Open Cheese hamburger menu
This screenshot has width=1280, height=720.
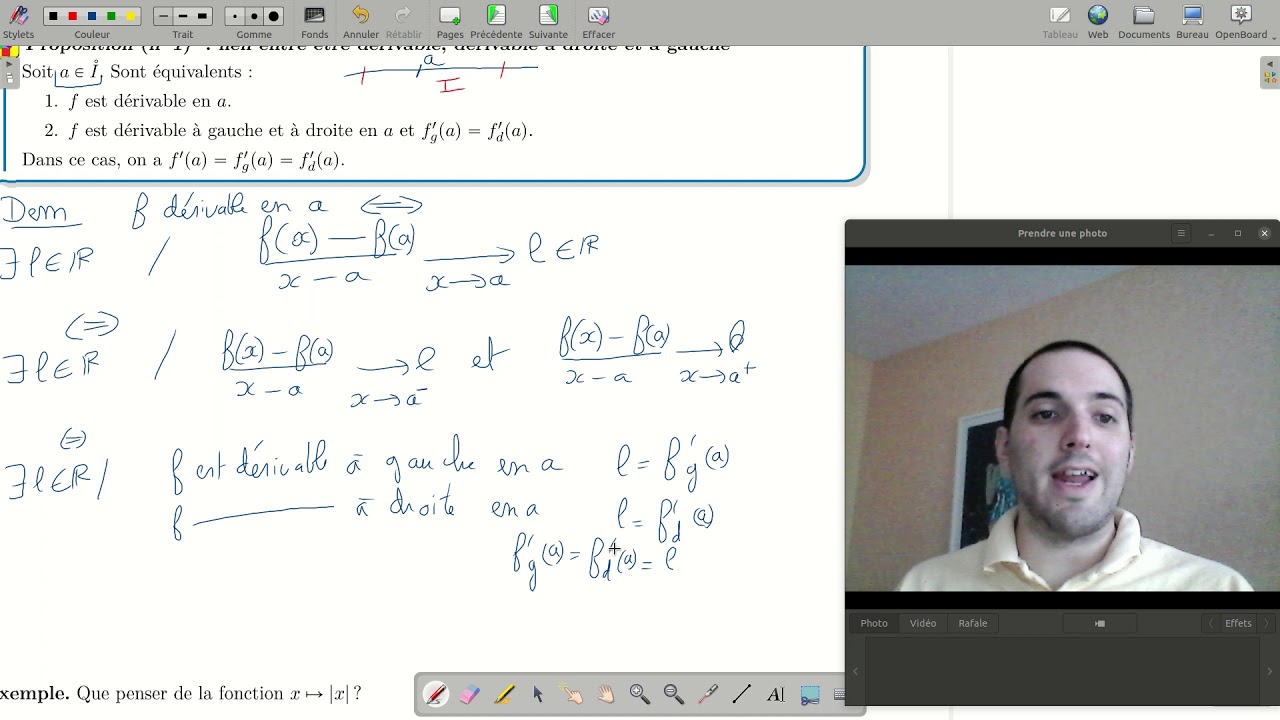(x=1181, y=233)
